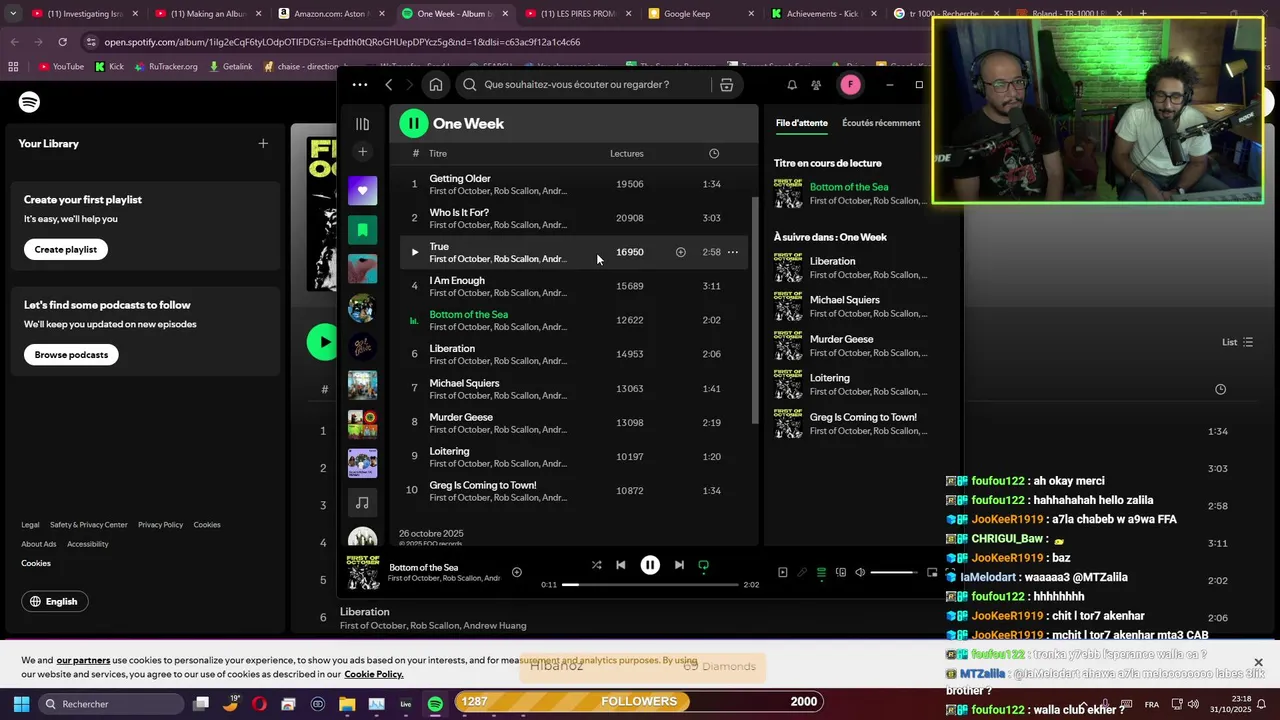
Task: Select Getting Older track row
Action: click(573, 184)
